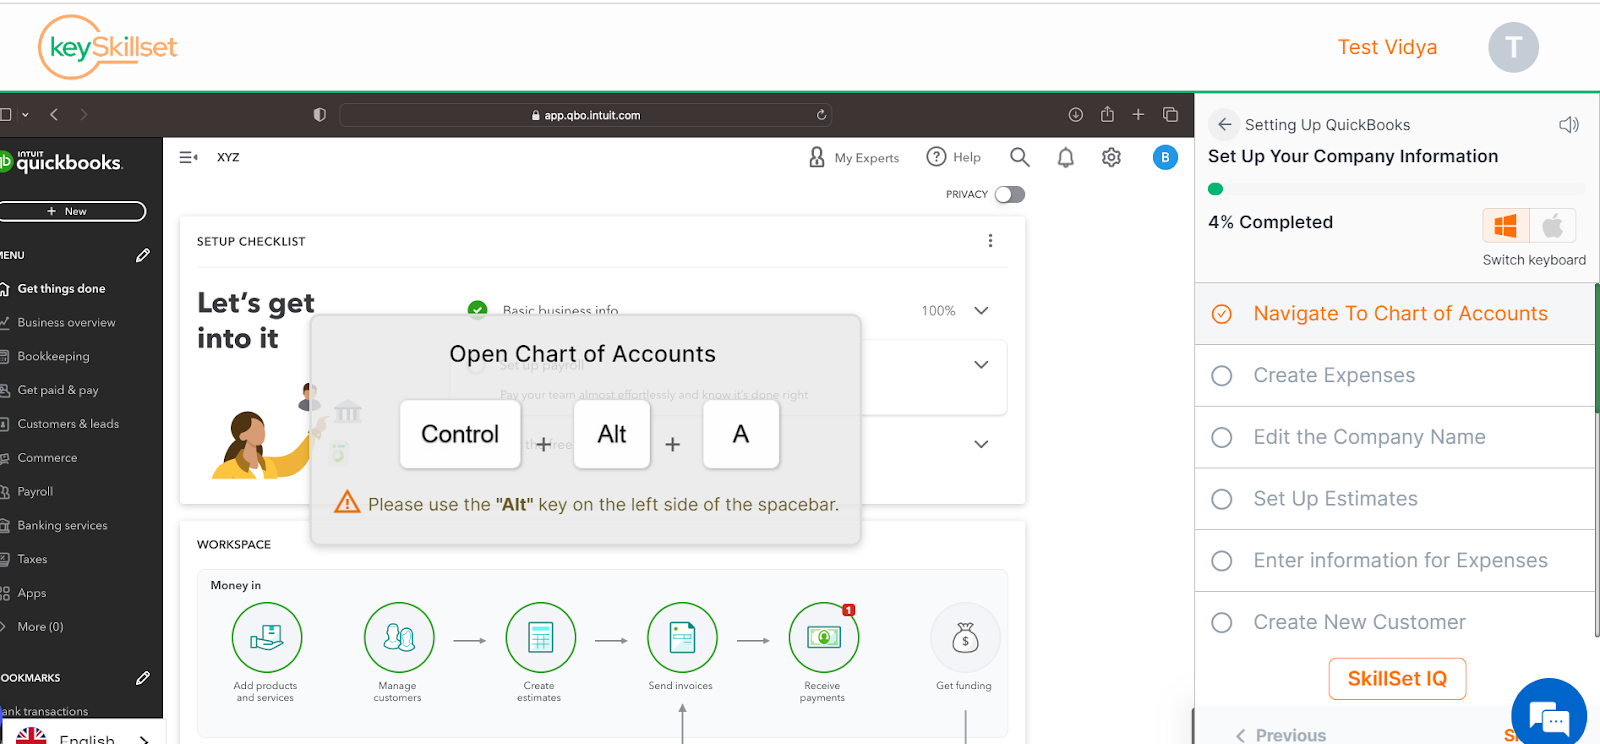Click the keySkillset logo
The width and height of the screenshot is (1600, 744).
(108, 47)
